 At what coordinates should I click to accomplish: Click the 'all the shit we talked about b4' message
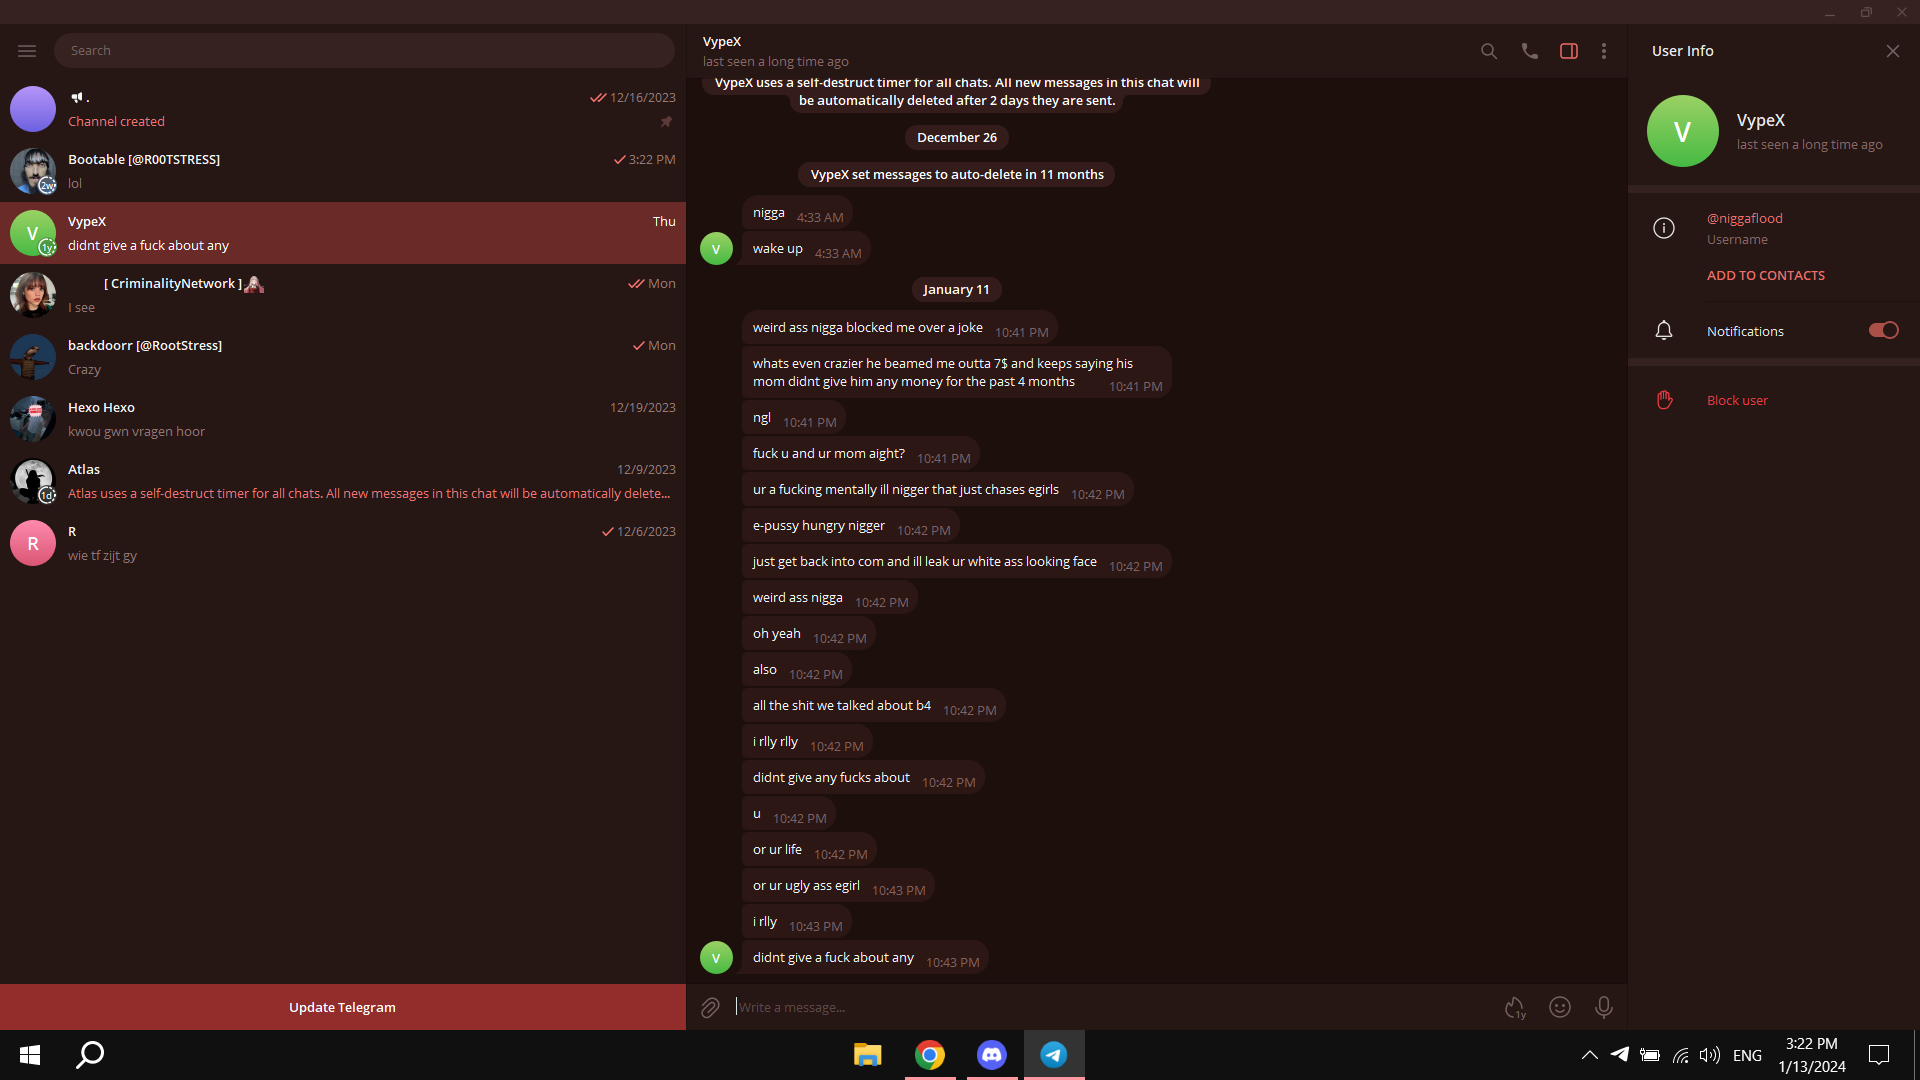pos(874,706)
